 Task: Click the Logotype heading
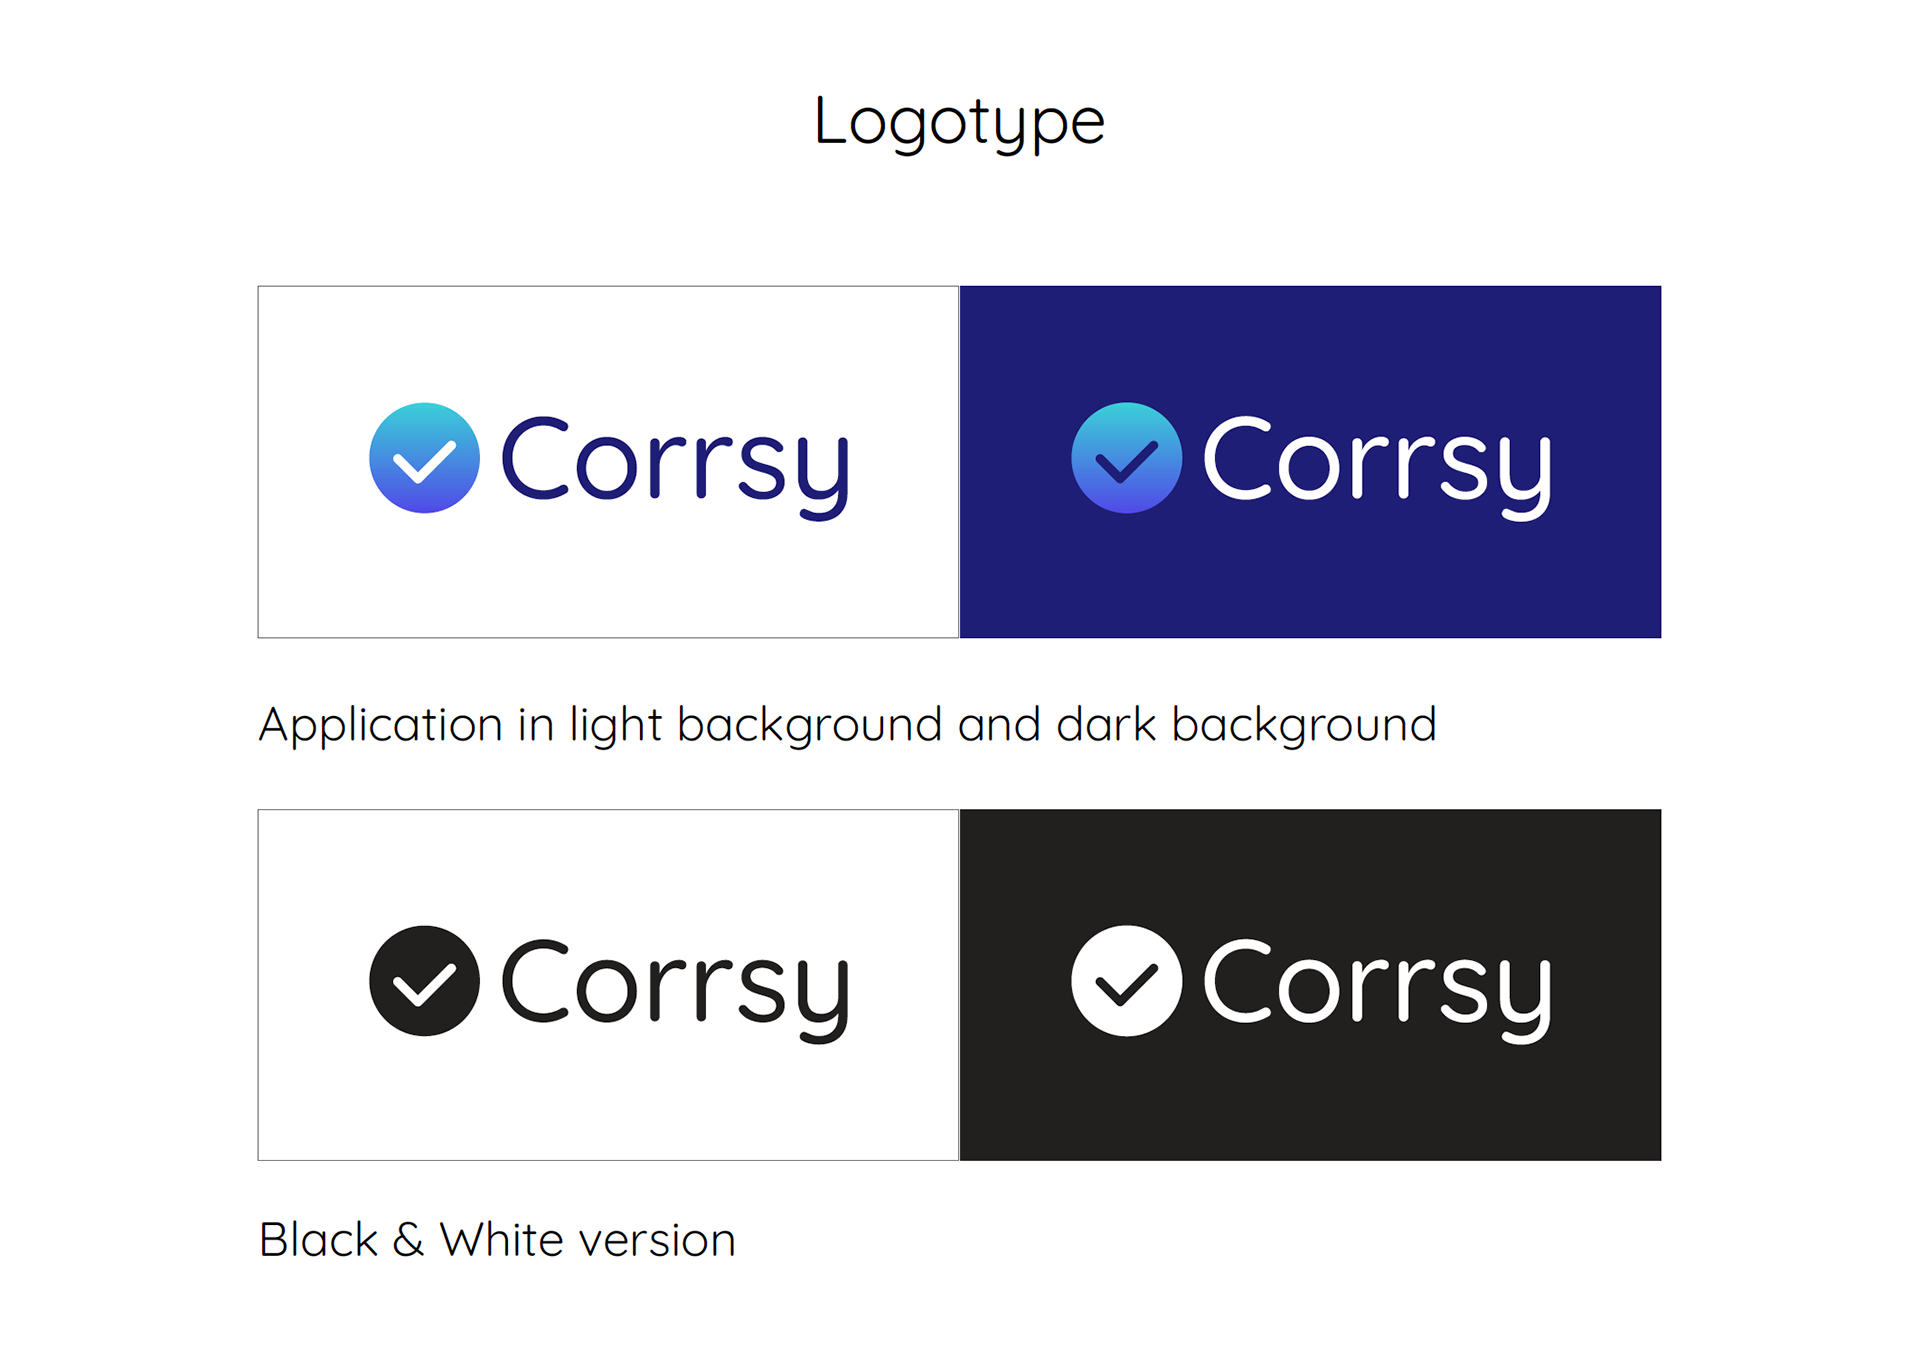959,122
